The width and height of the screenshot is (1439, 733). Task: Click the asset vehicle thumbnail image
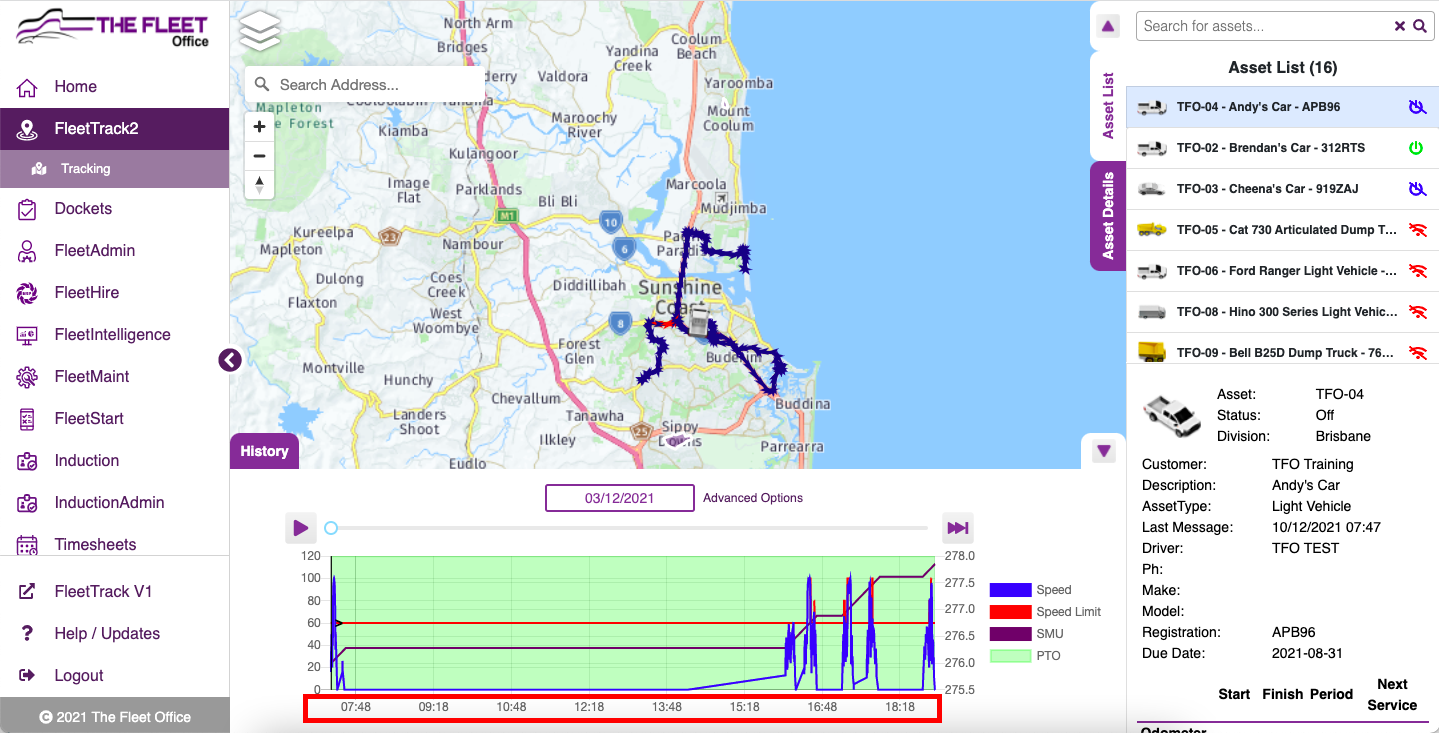point(1171,415)
